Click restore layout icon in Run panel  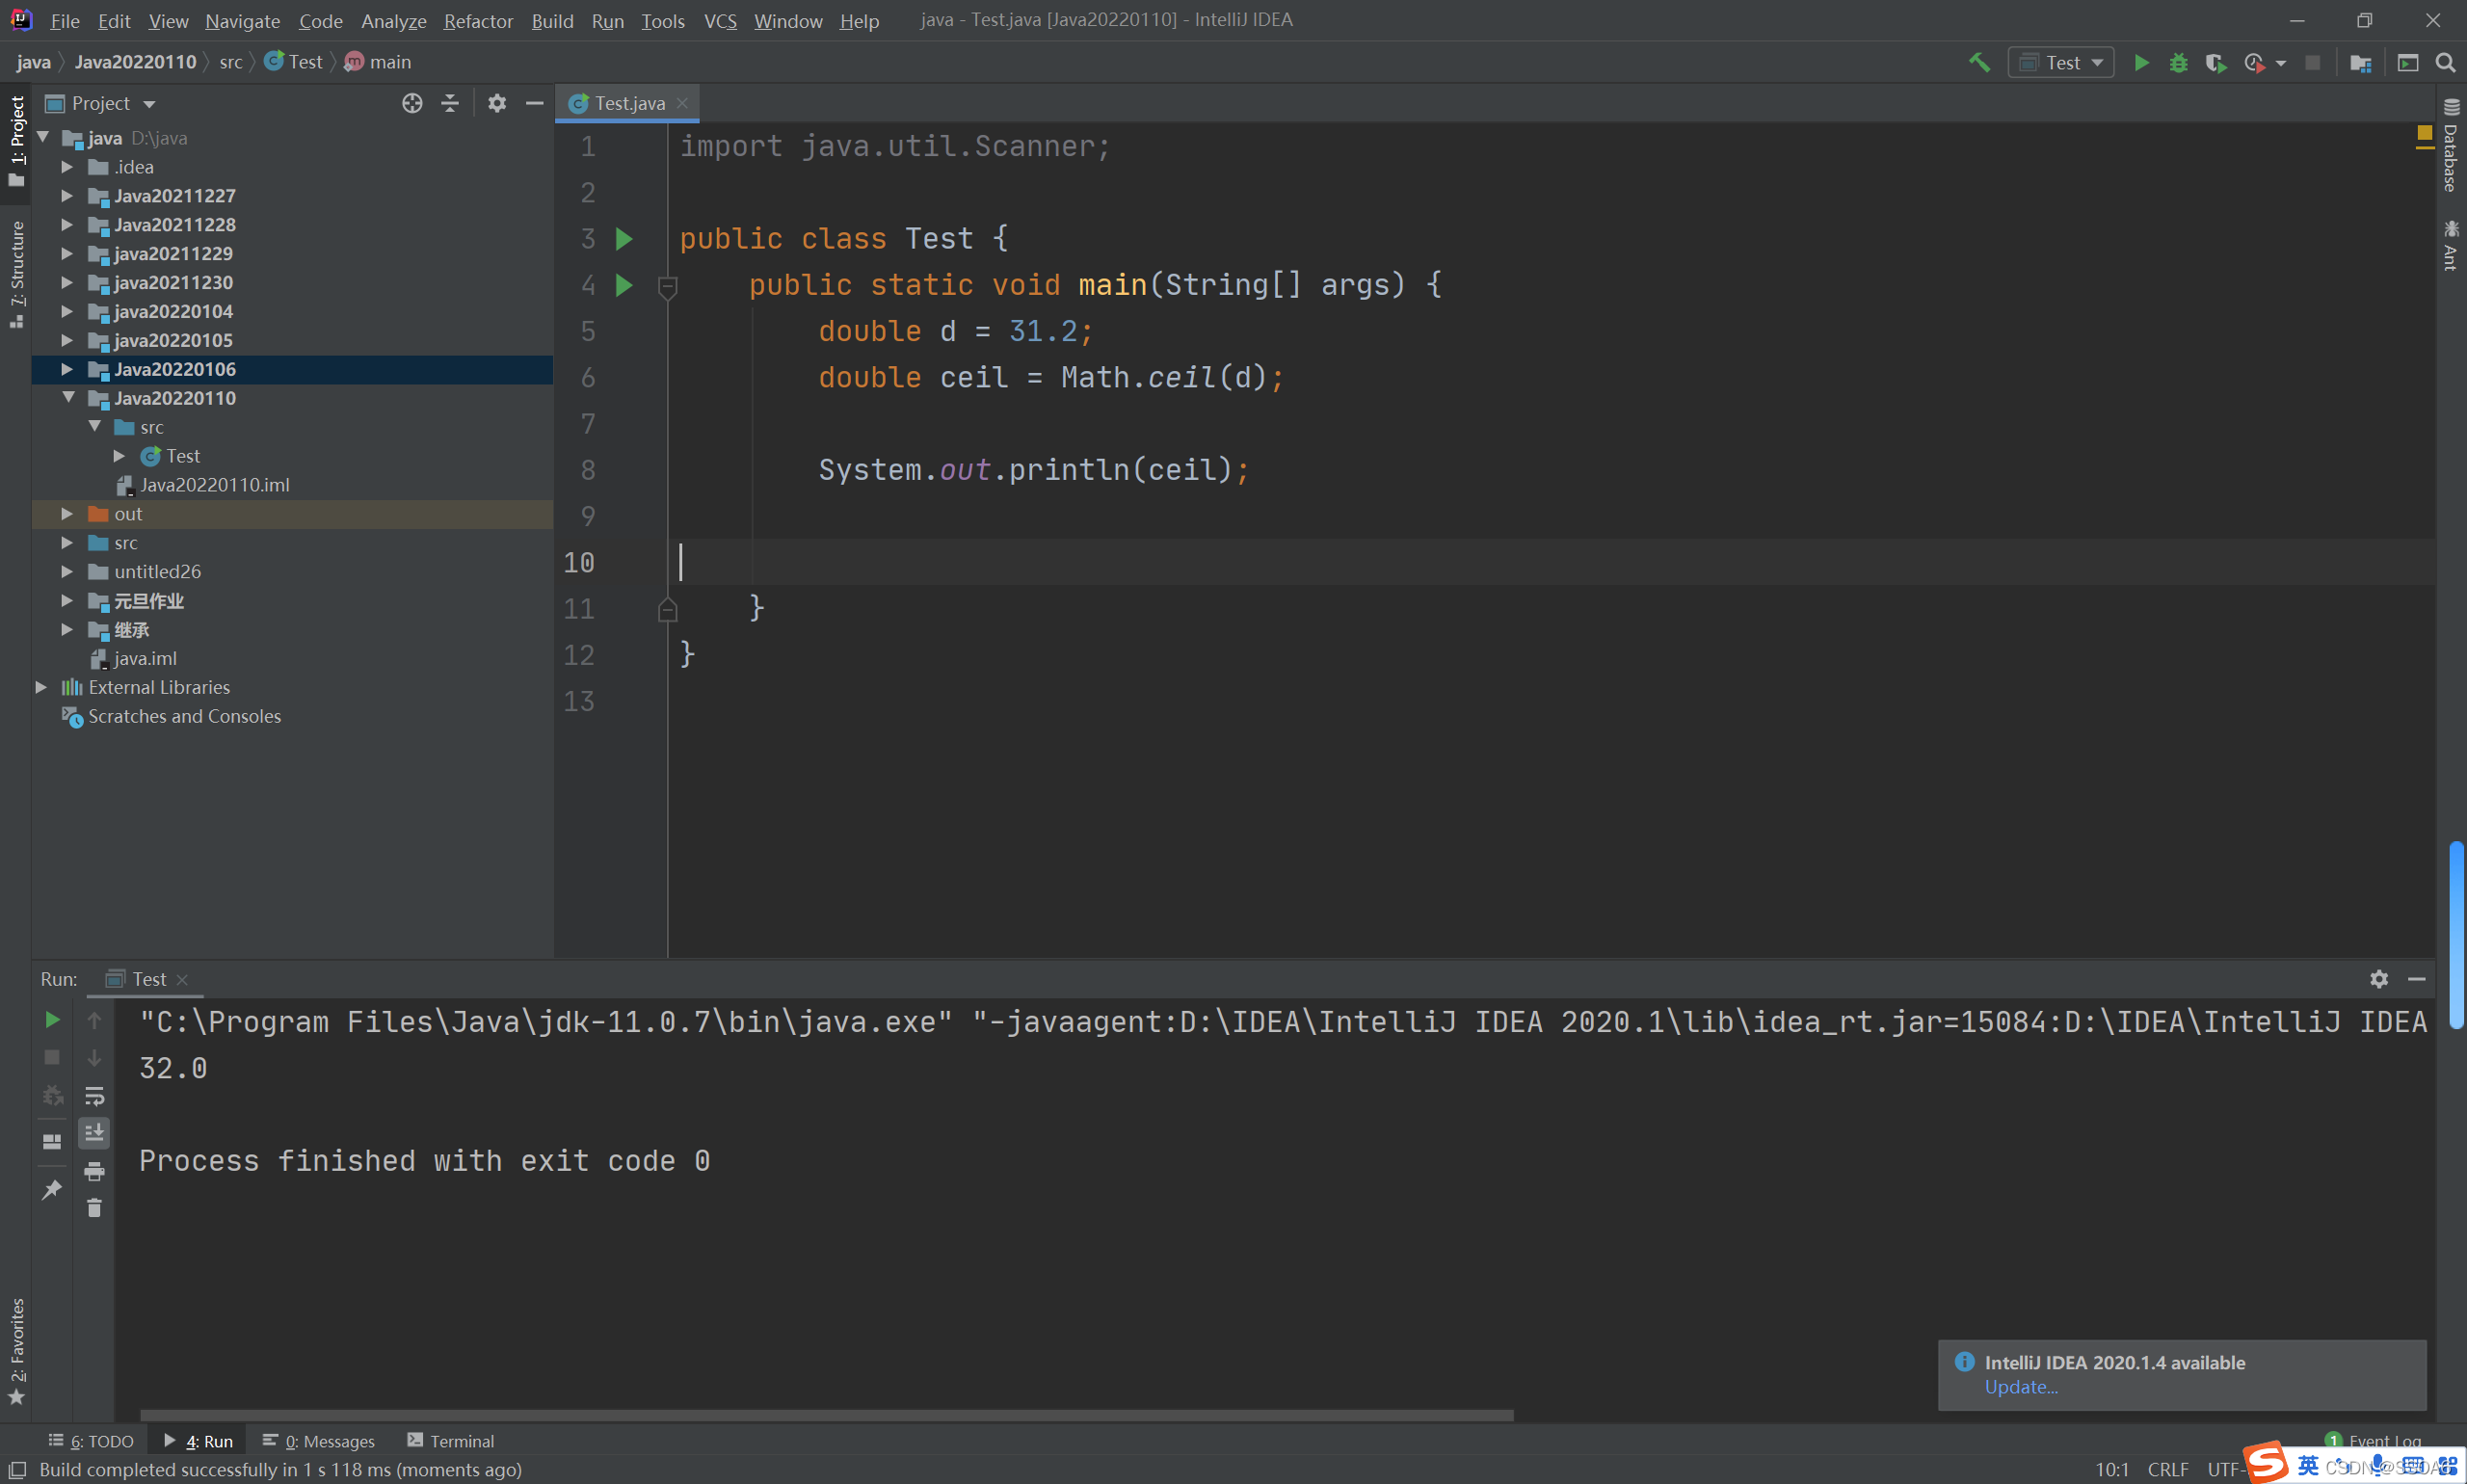[x=52, y=1141]
